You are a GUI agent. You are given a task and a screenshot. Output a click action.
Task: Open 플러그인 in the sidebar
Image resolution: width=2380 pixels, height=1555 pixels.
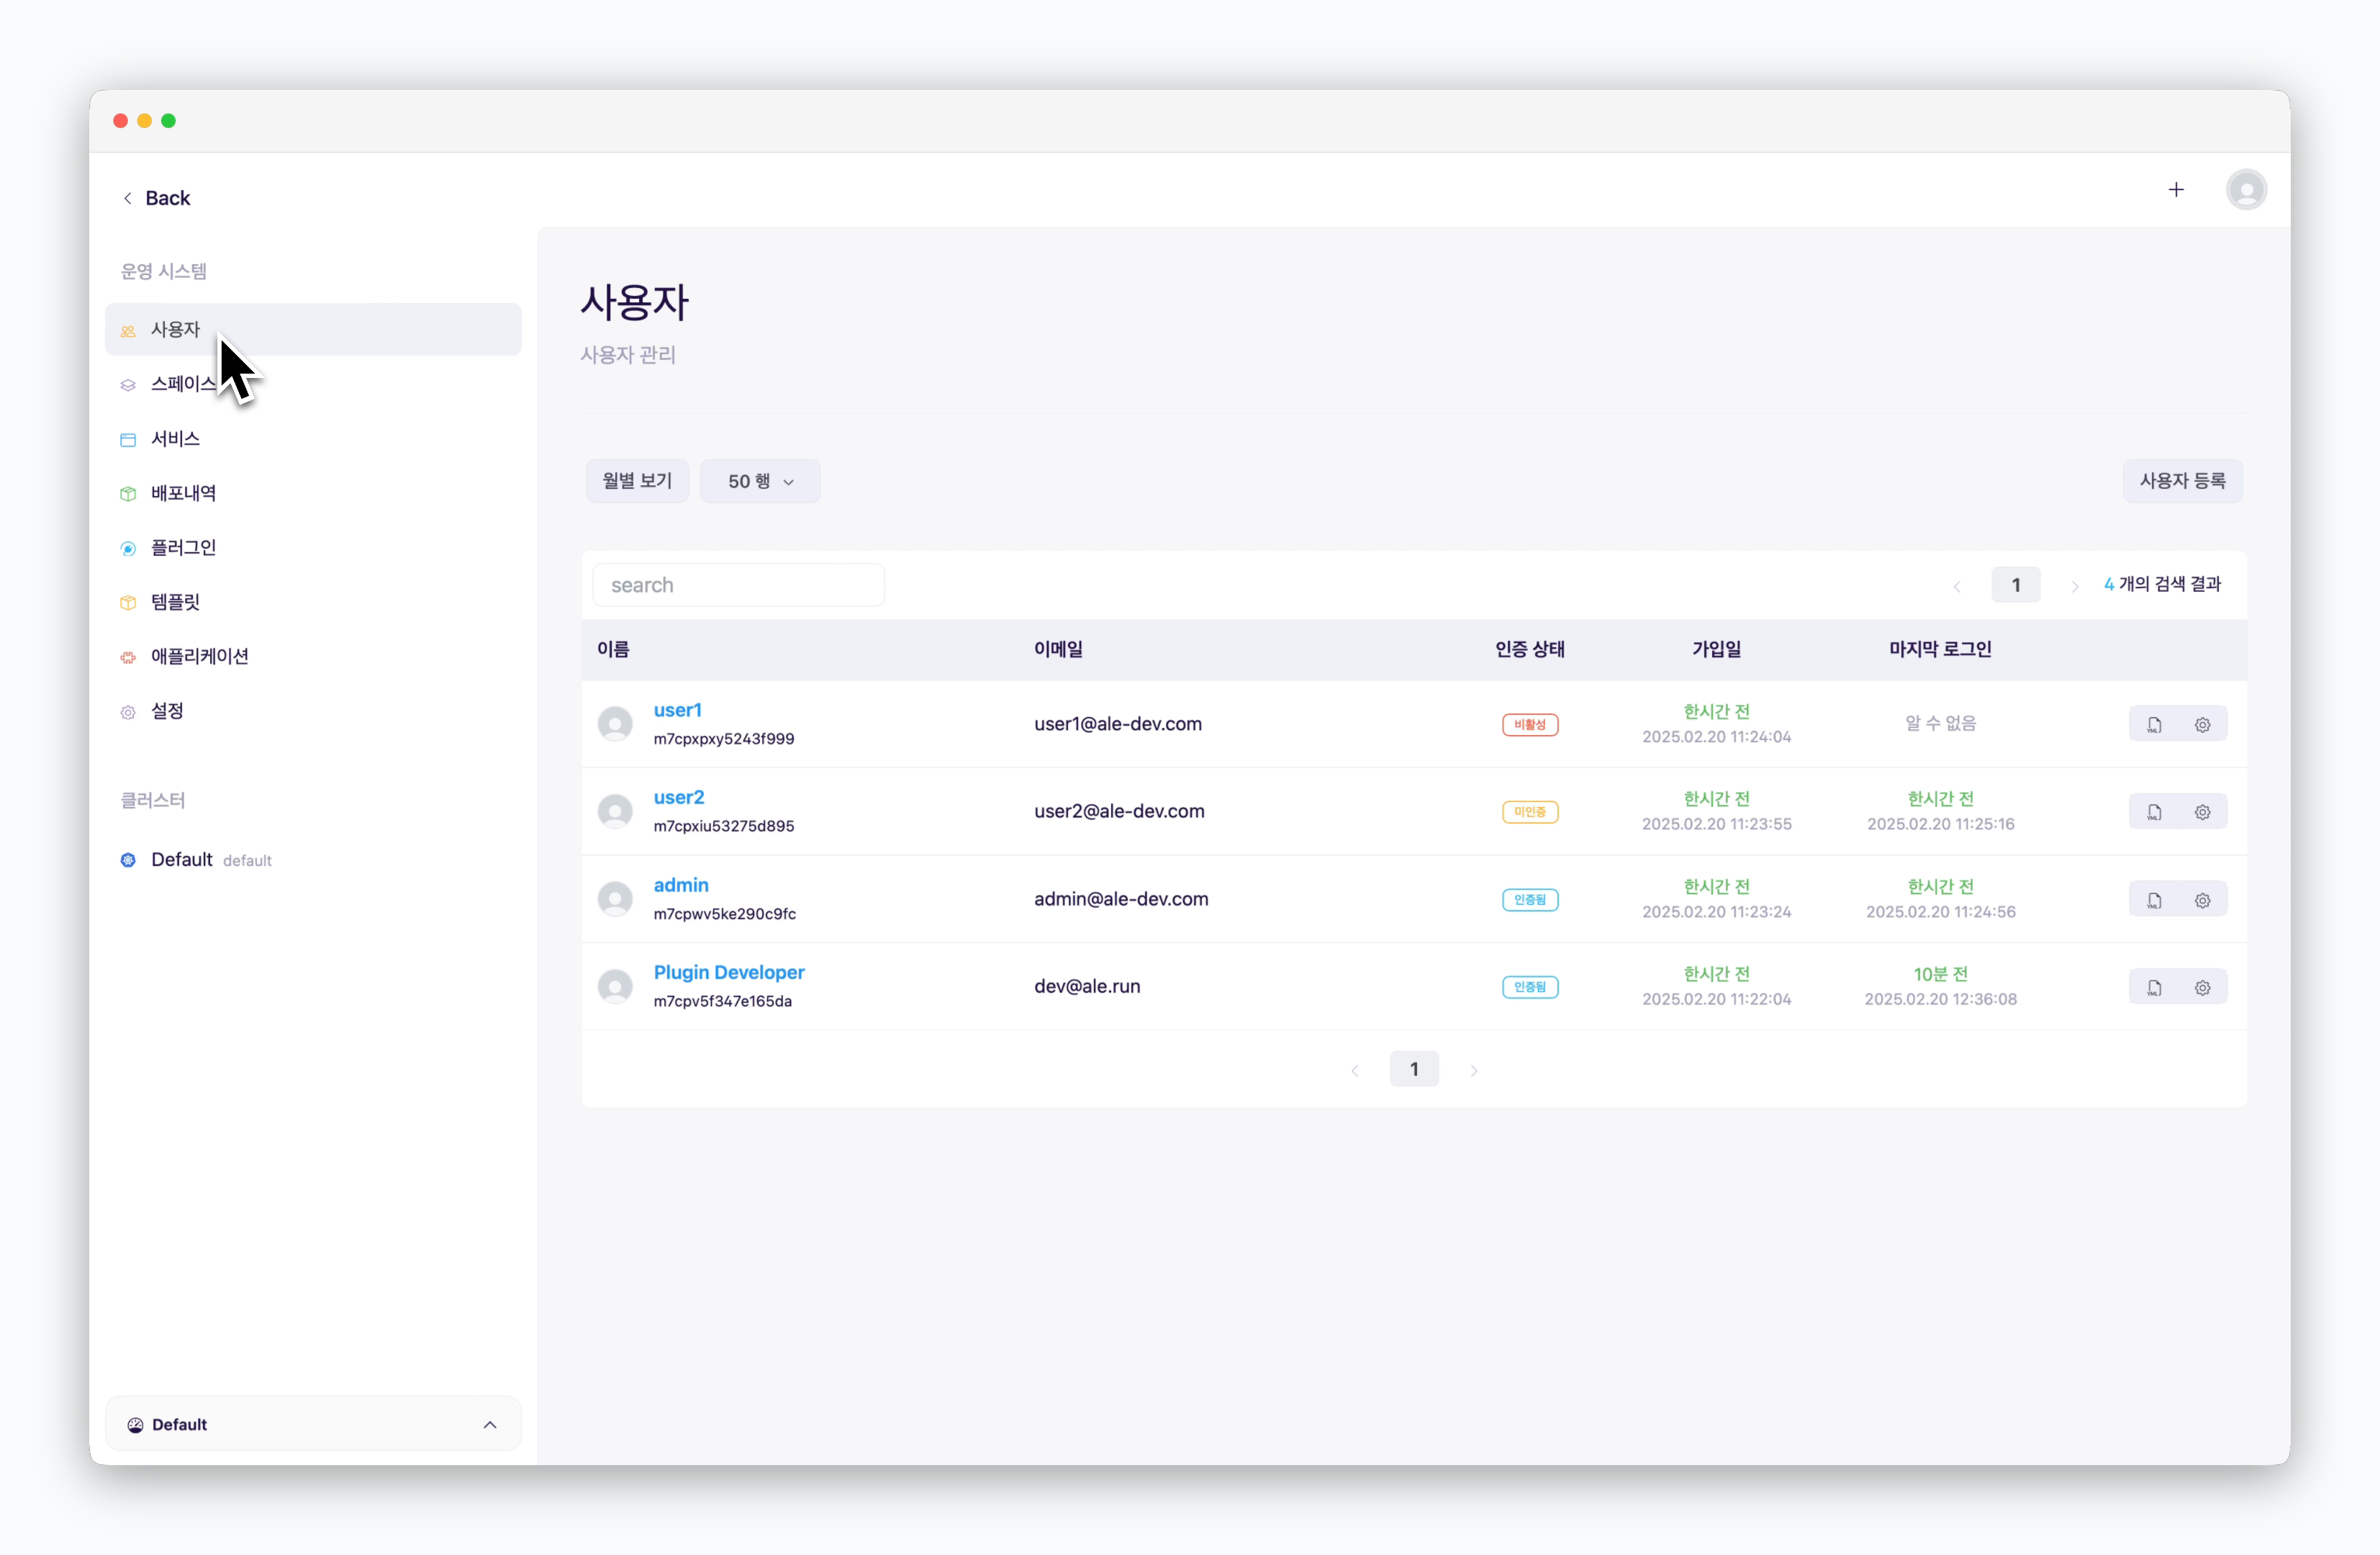[x=313, y=548]
